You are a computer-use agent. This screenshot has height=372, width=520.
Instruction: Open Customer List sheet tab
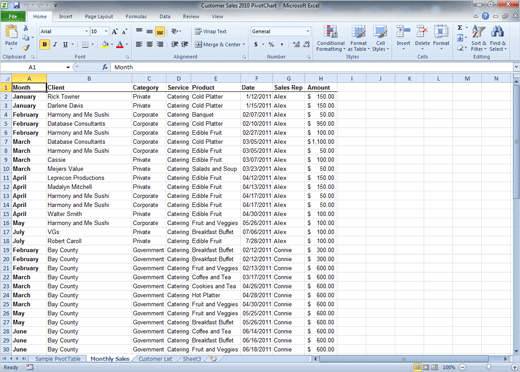coord(155,359)
